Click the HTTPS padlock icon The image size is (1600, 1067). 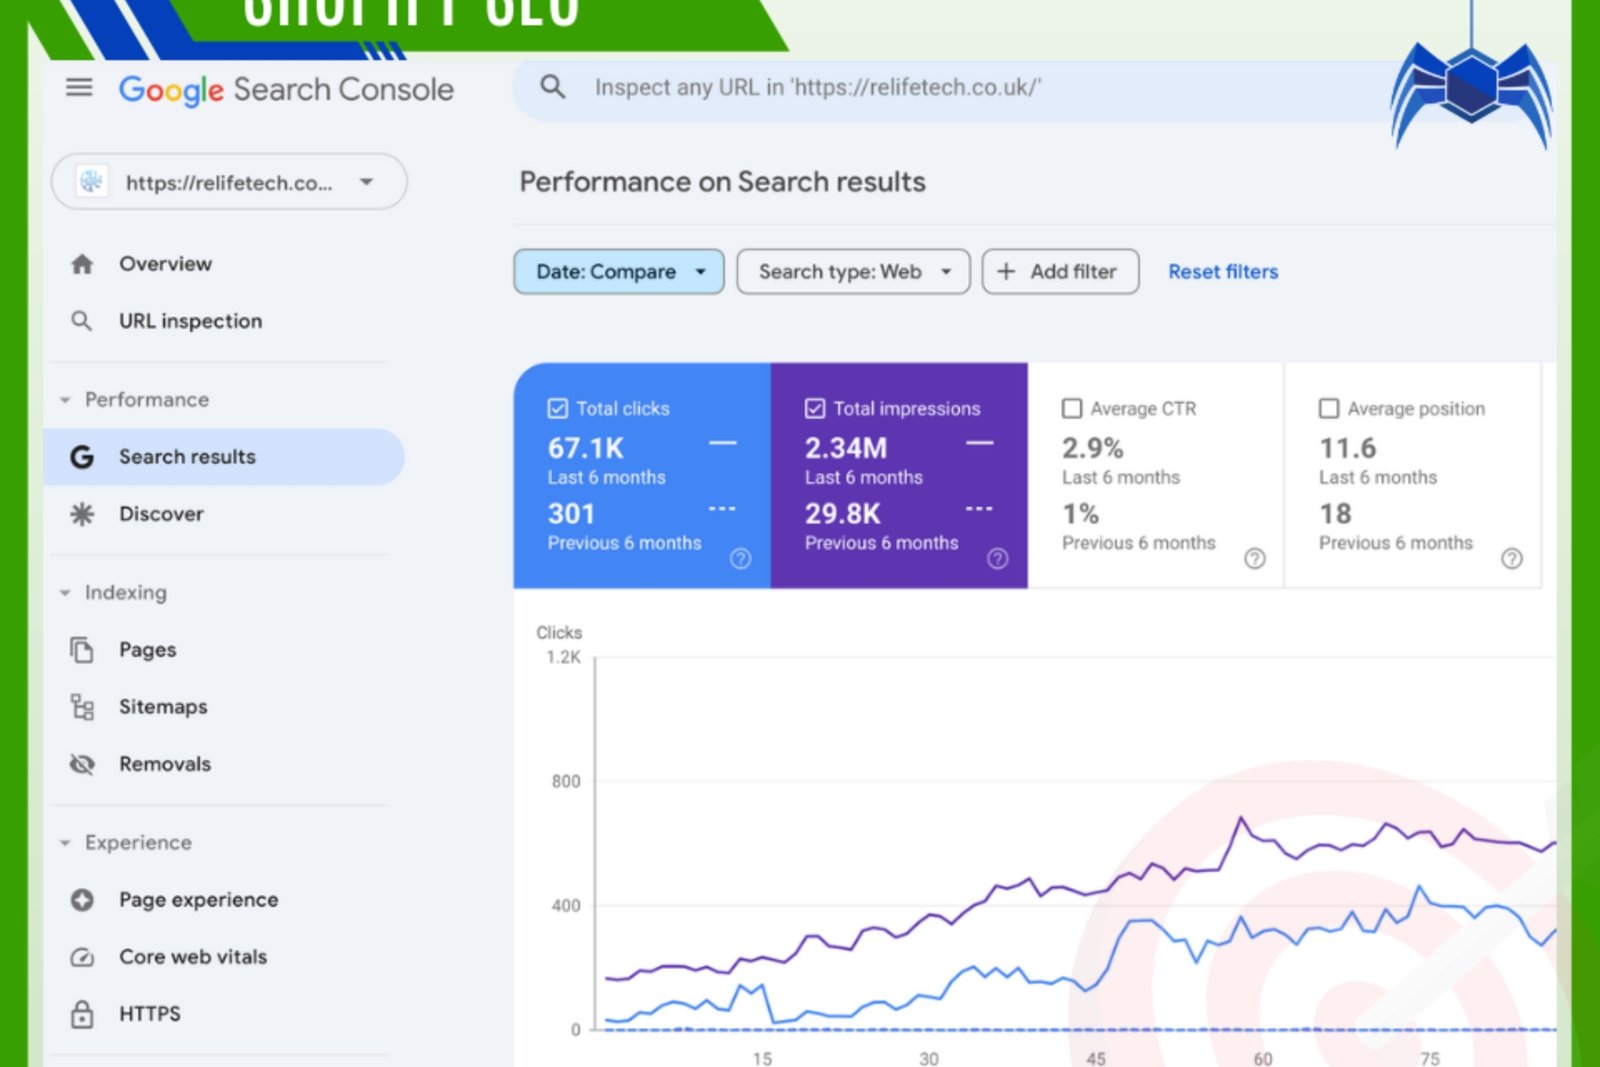(x=82, y=1014)
